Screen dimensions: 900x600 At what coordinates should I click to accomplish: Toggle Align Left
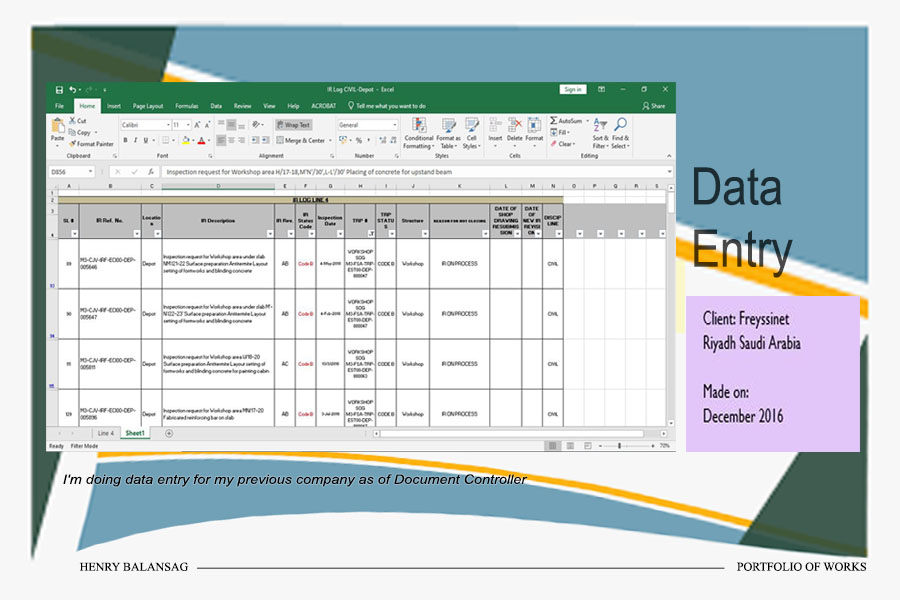click(x=221, y=140)
